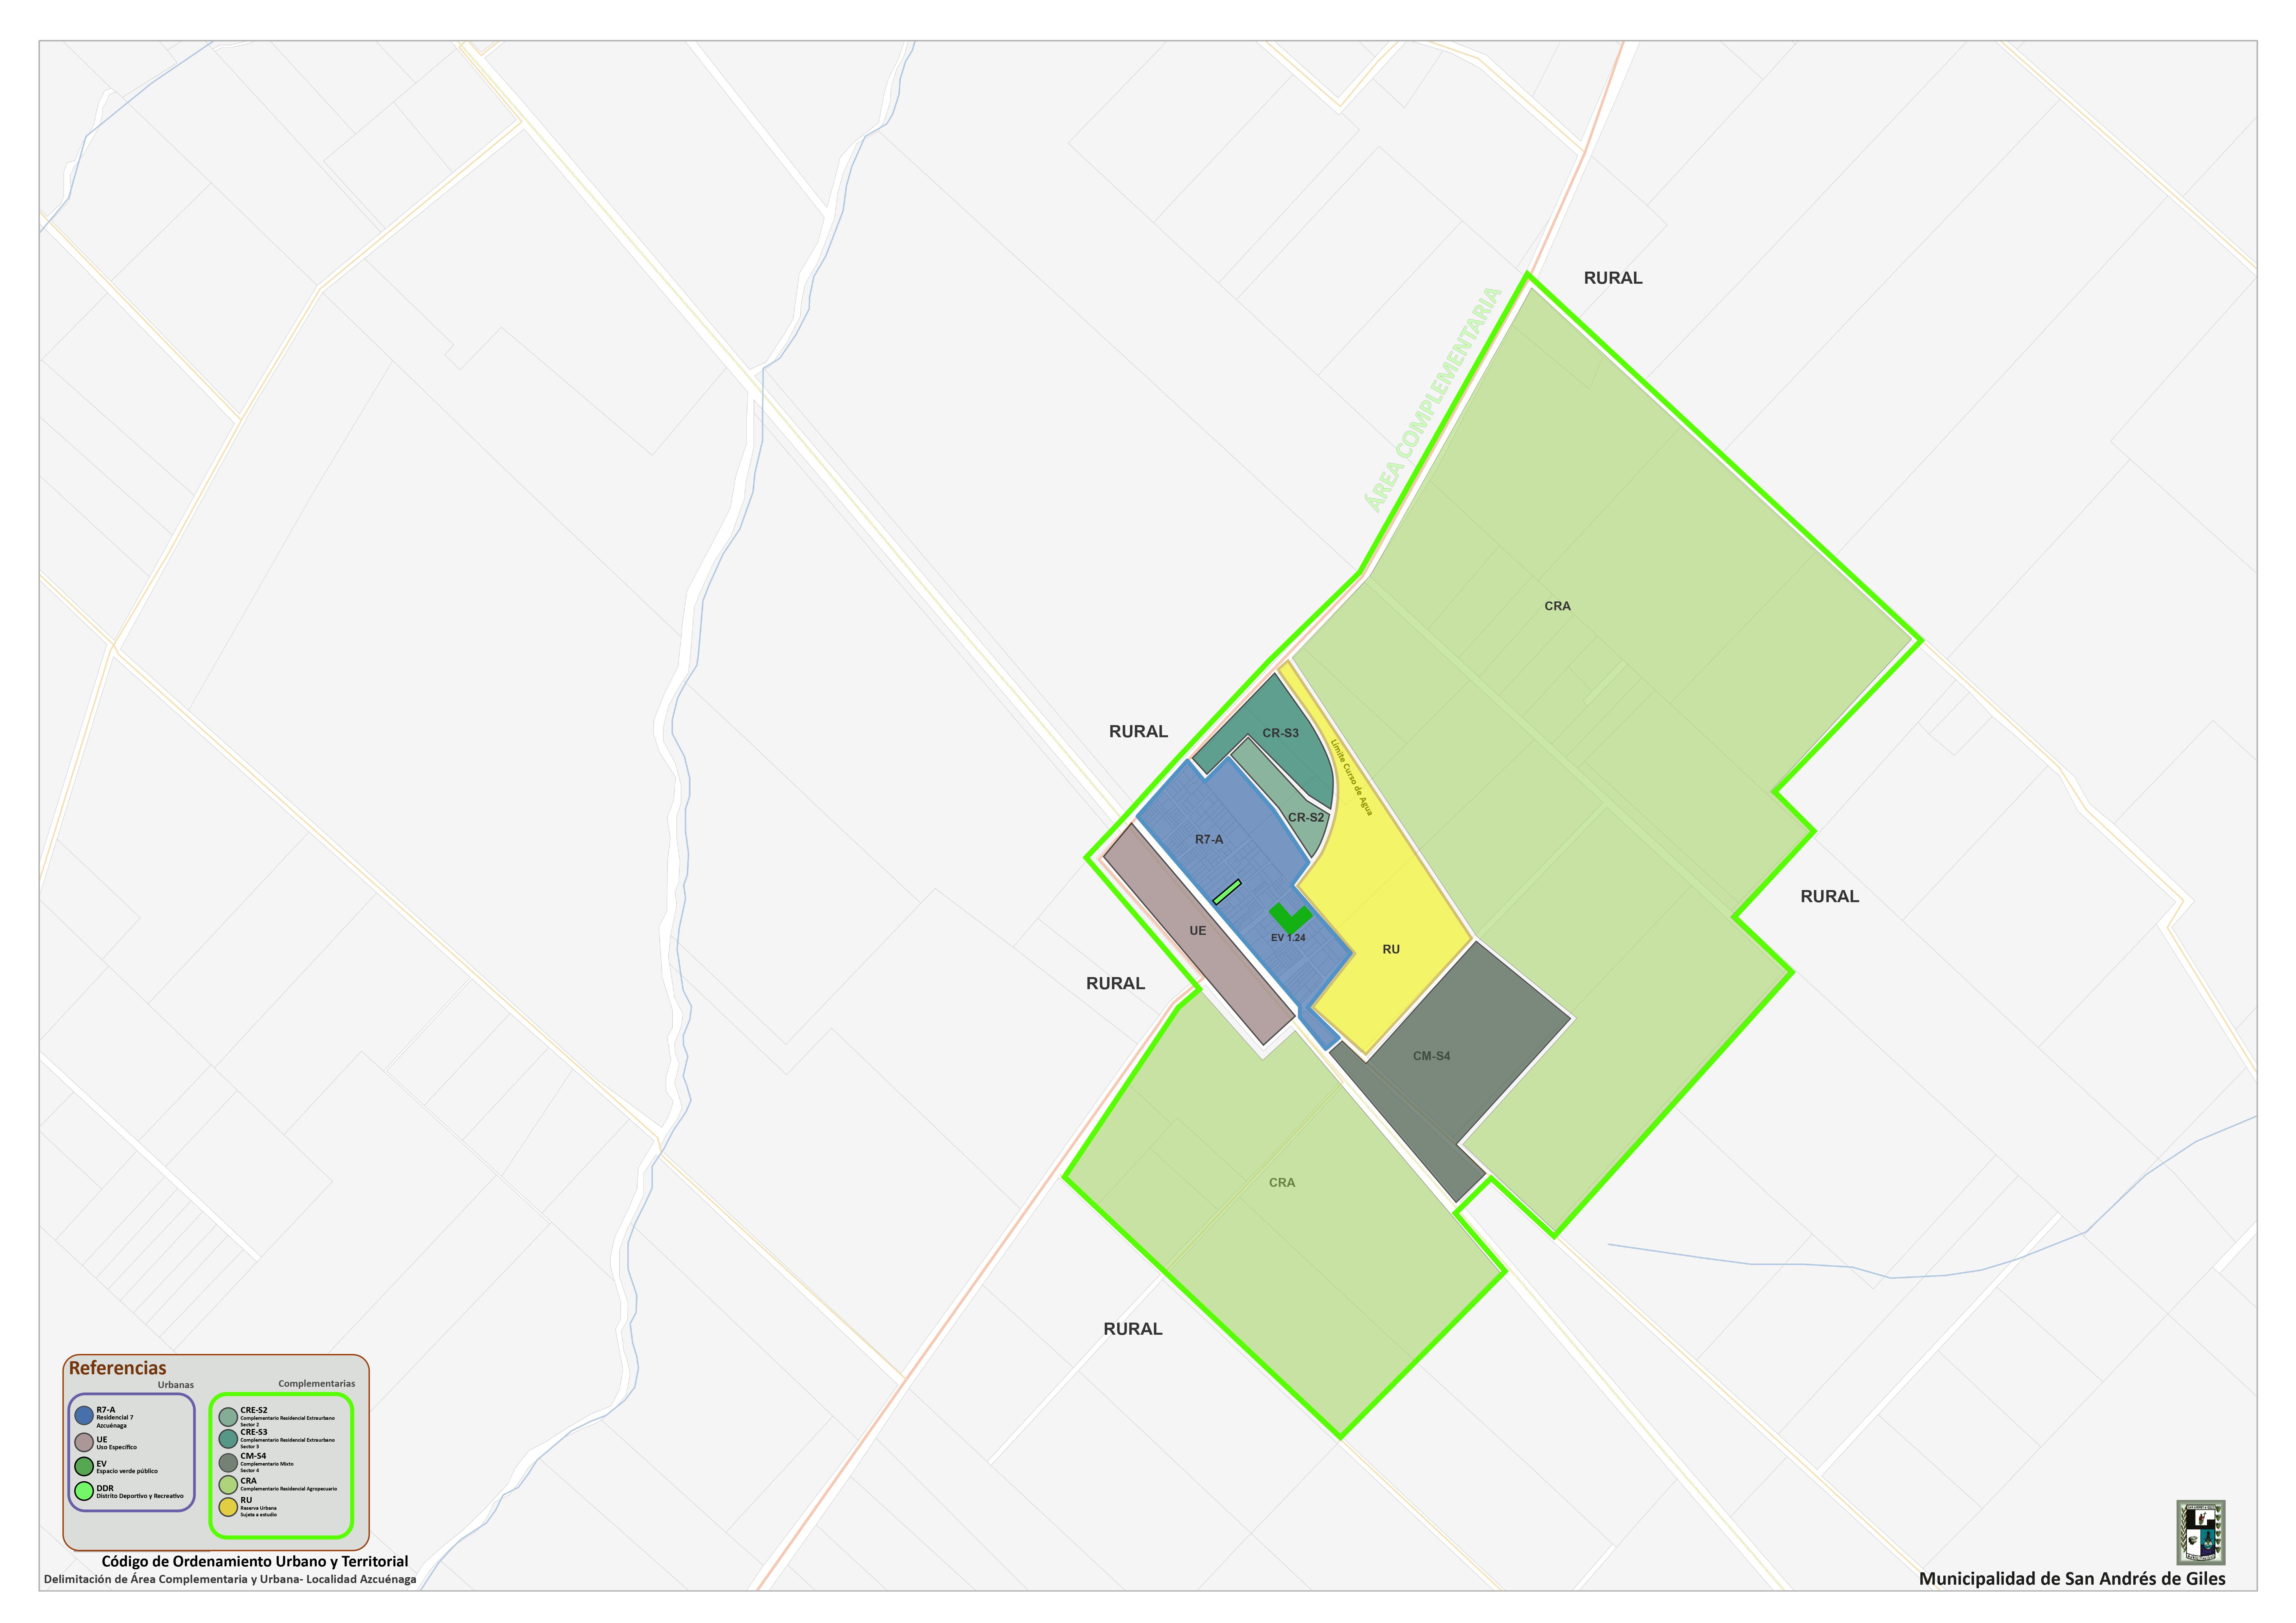This screenshot has width=2296, height=1623.
Task: Click the RURAL label beside the UE zone
Action: tap(1115, 984)
